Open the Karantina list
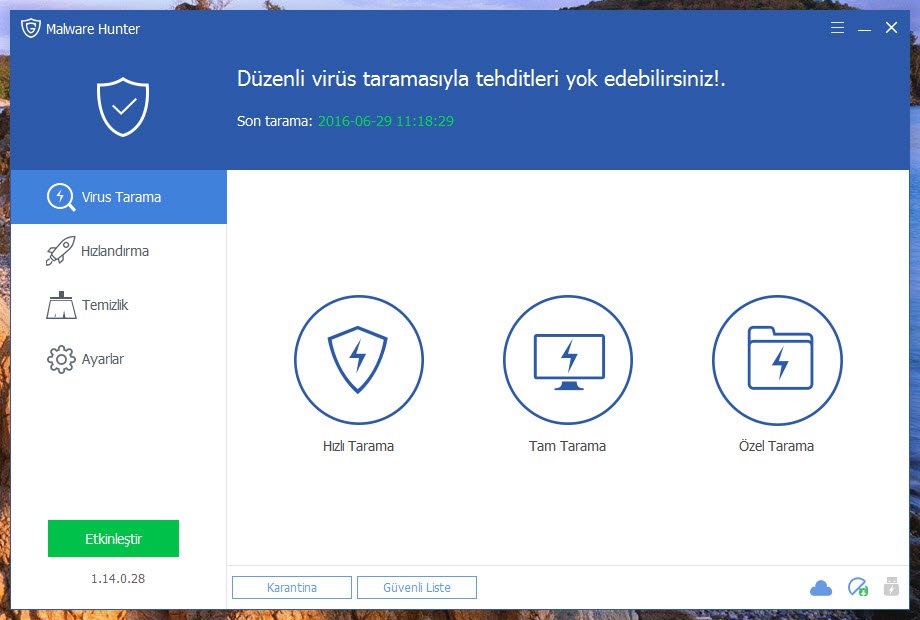The height and width of the screenshot is (620, 920). point(292,587)
